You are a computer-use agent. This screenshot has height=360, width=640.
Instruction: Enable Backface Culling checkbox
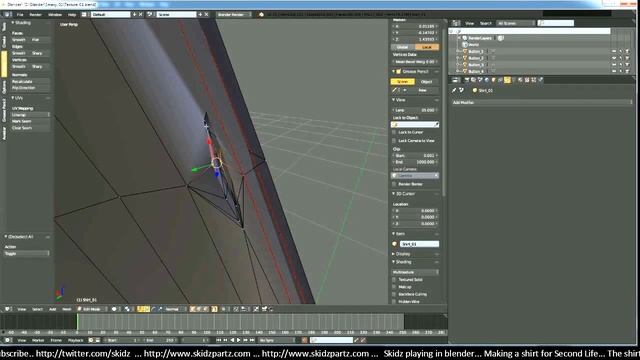pyautogui.click(x=394, y=294)
